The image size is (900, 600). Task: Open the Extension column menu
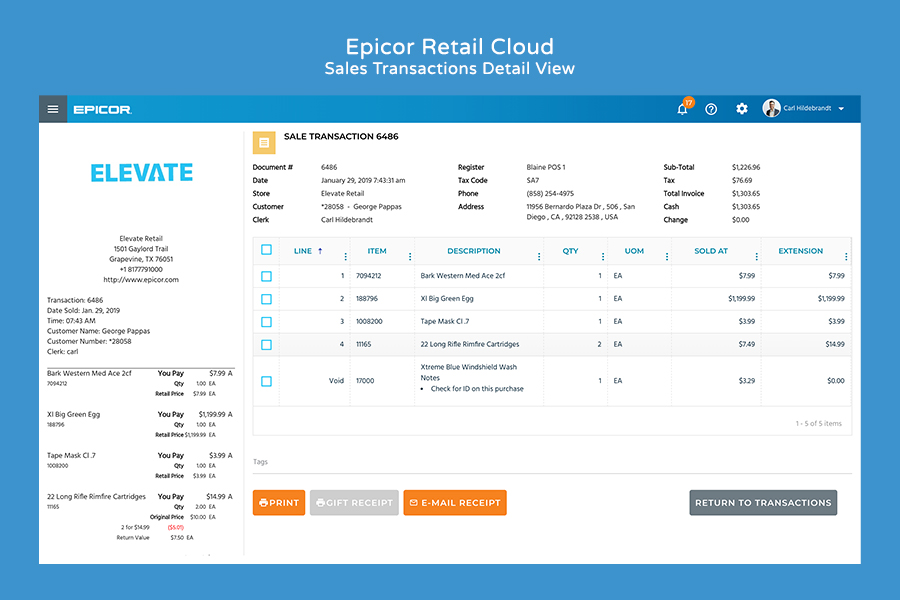846,256
